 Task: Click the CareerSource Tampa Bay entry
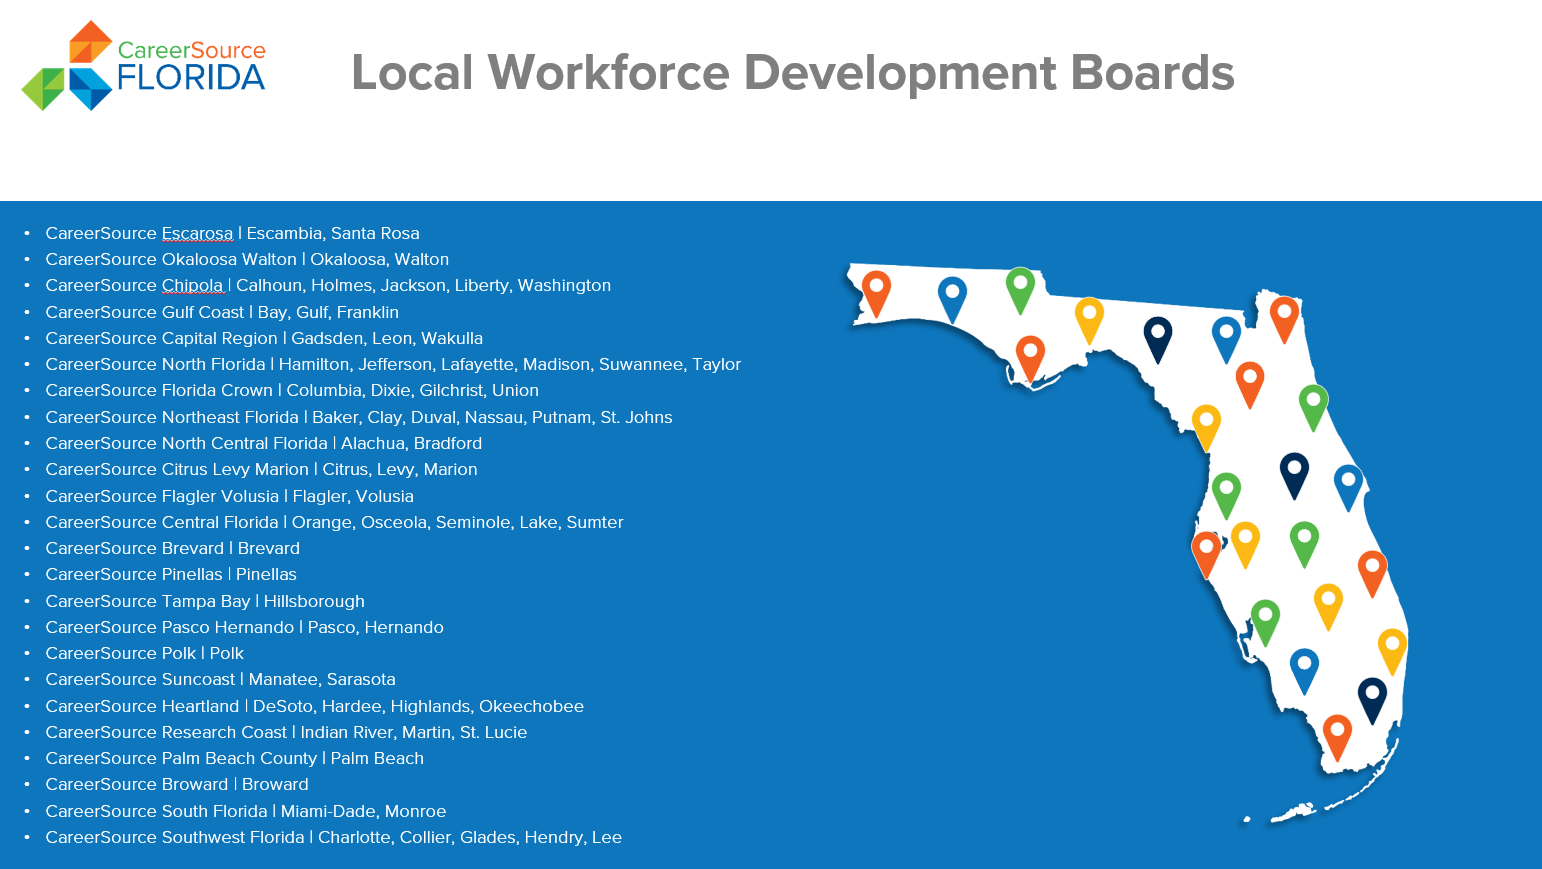point(205,601)
